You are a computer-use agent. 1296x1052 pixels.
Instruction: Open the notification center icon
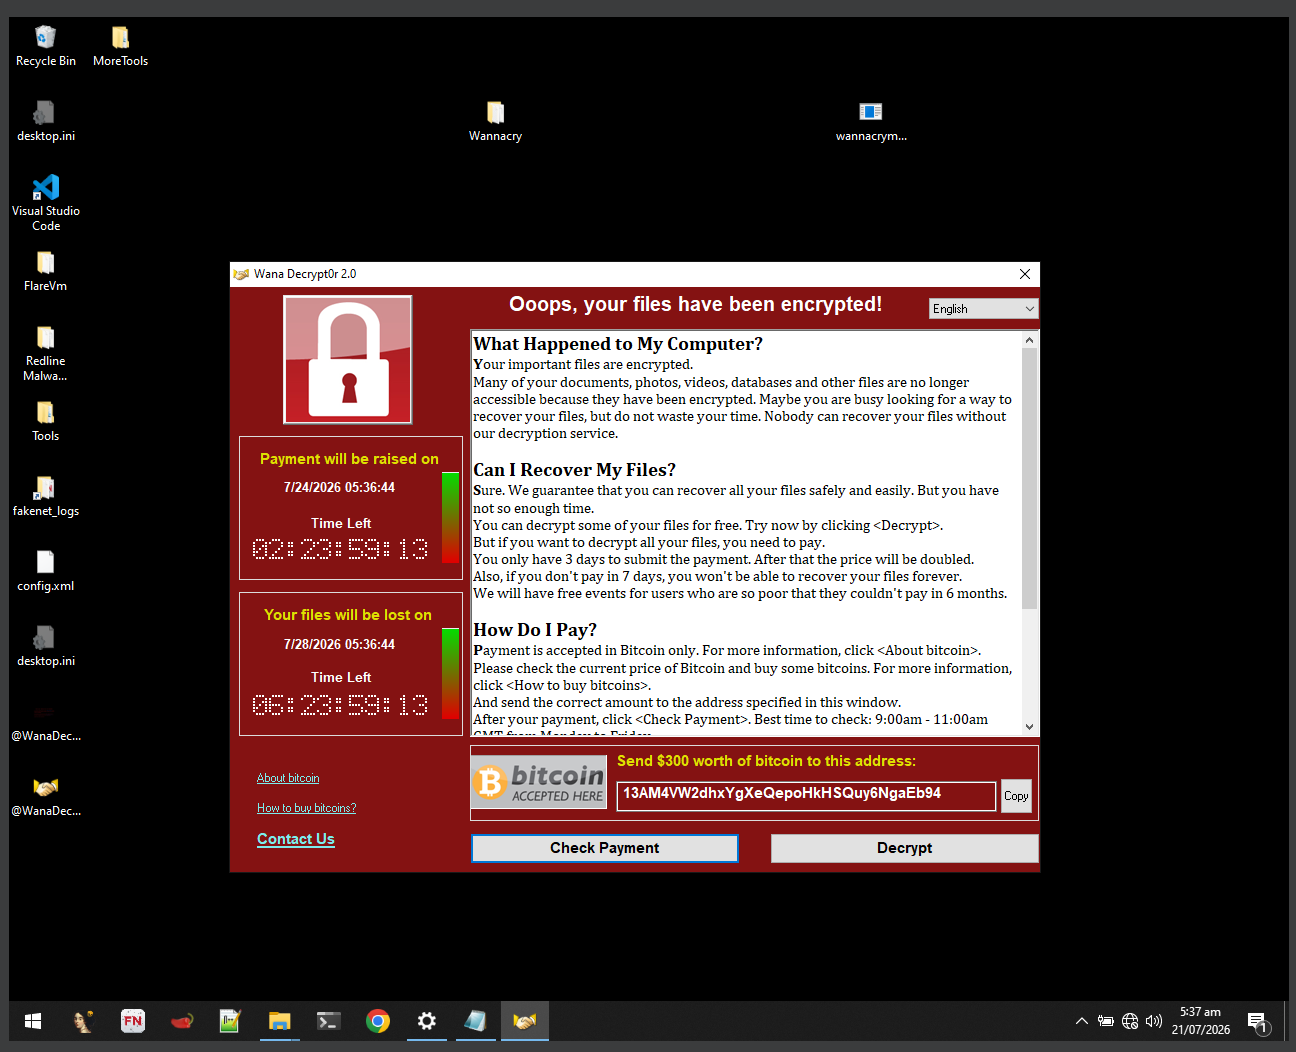coord(1258,1021)
